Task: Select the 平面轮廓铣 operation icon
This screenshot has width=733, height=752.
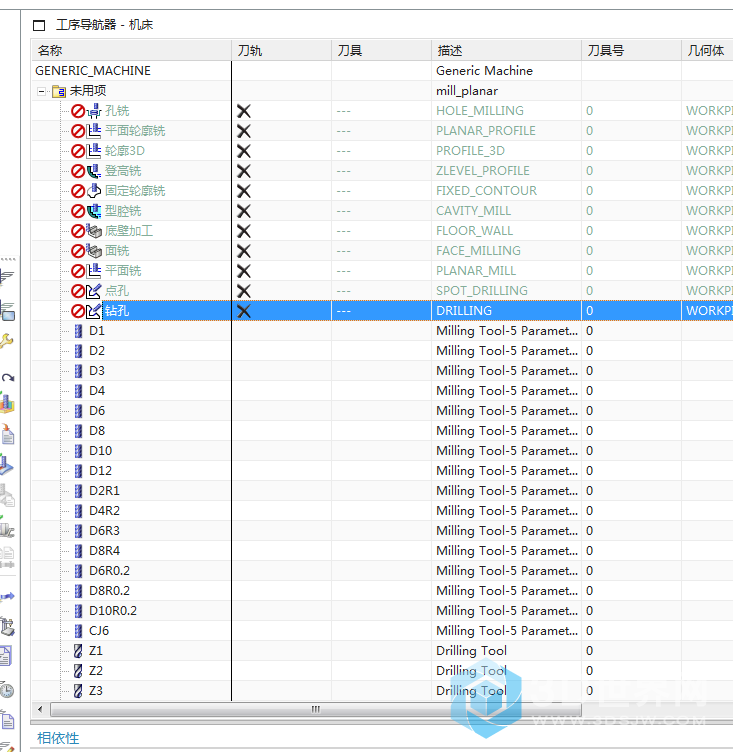Action: (94, 131)
